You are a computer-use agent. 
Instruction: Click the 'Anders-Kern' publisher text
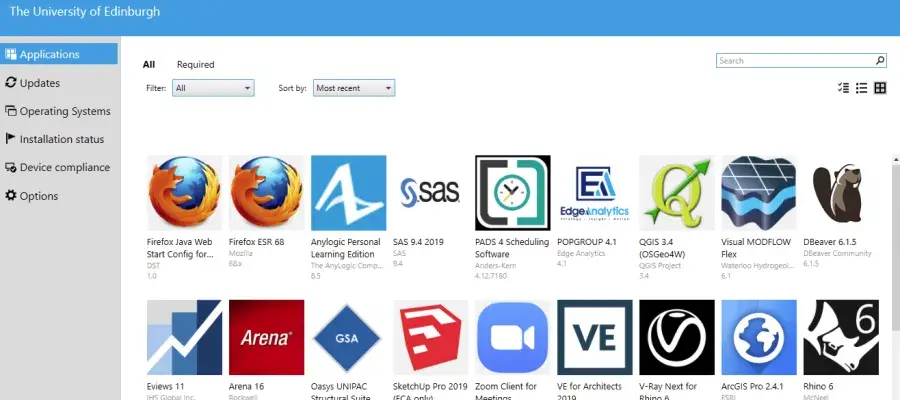point(495,266)
